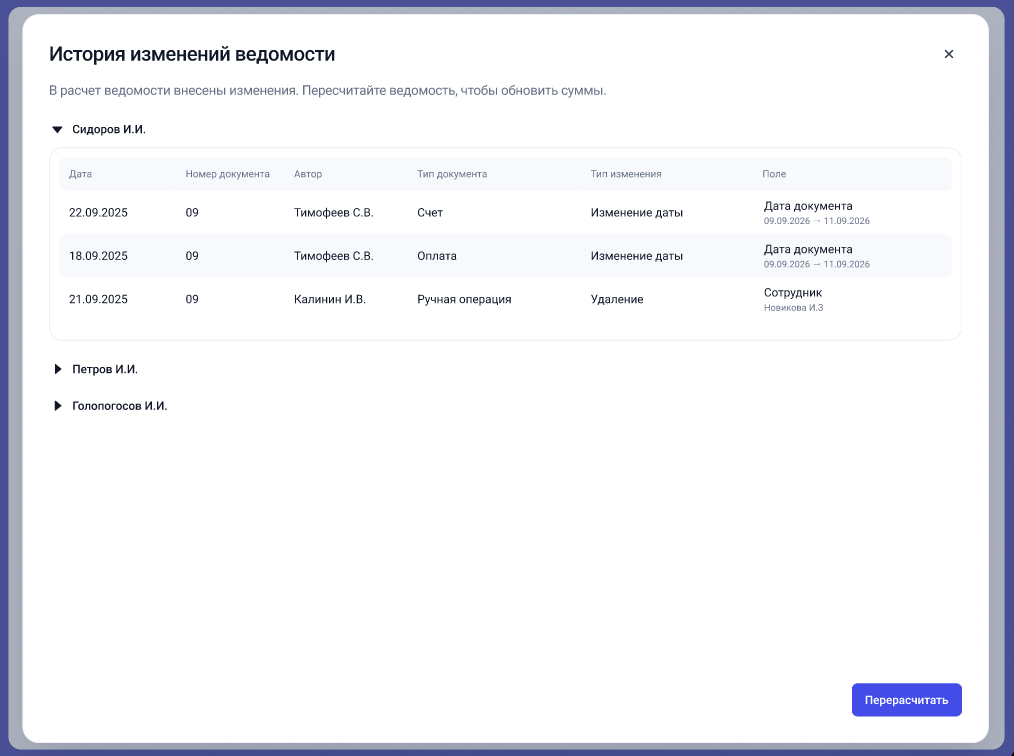Select the Голопогосов И.И. group label
Image resolution: width=1014 pixels, height=756 pixels.
click(120, 406)
